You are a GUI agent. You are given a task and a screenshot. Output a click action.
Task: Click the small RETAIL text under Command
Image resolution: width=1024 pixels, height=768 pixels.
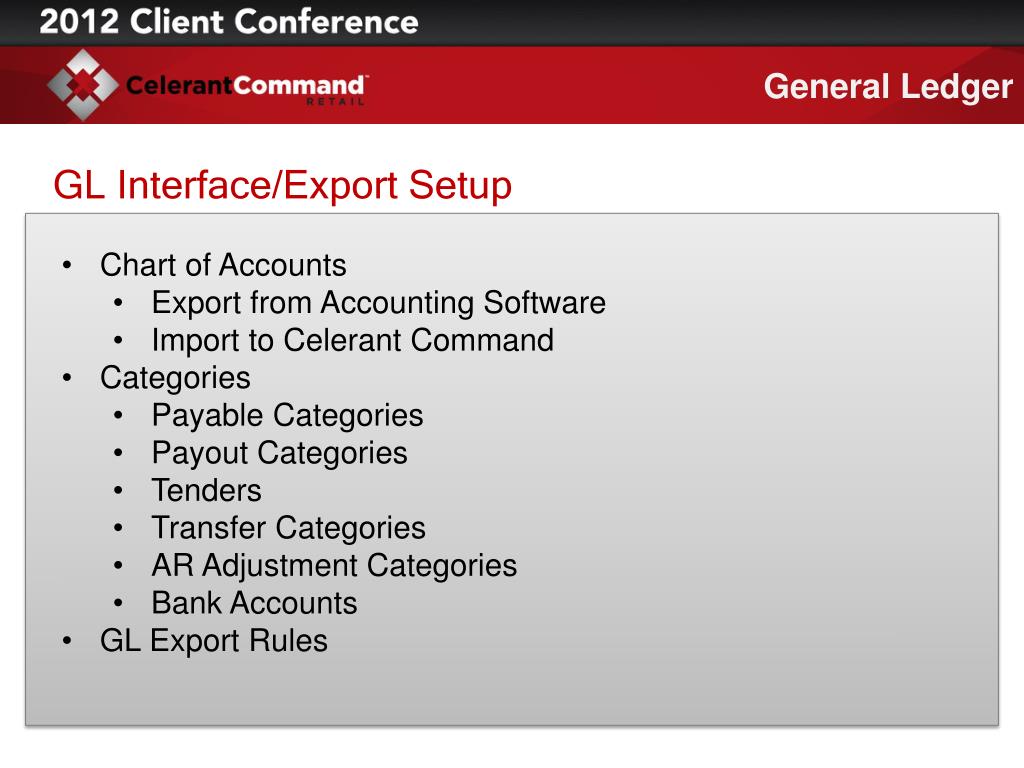(x=335, y=101)
